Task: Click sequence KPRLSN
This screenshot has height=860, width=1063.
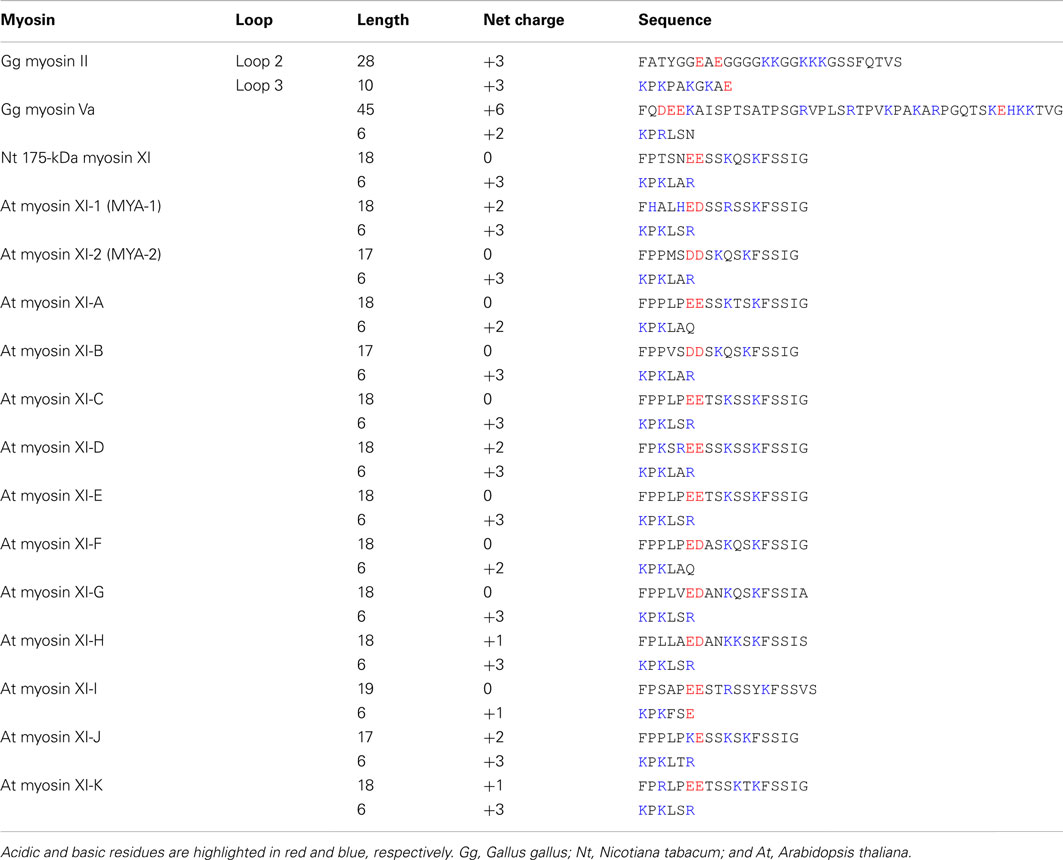Action: 666,135
